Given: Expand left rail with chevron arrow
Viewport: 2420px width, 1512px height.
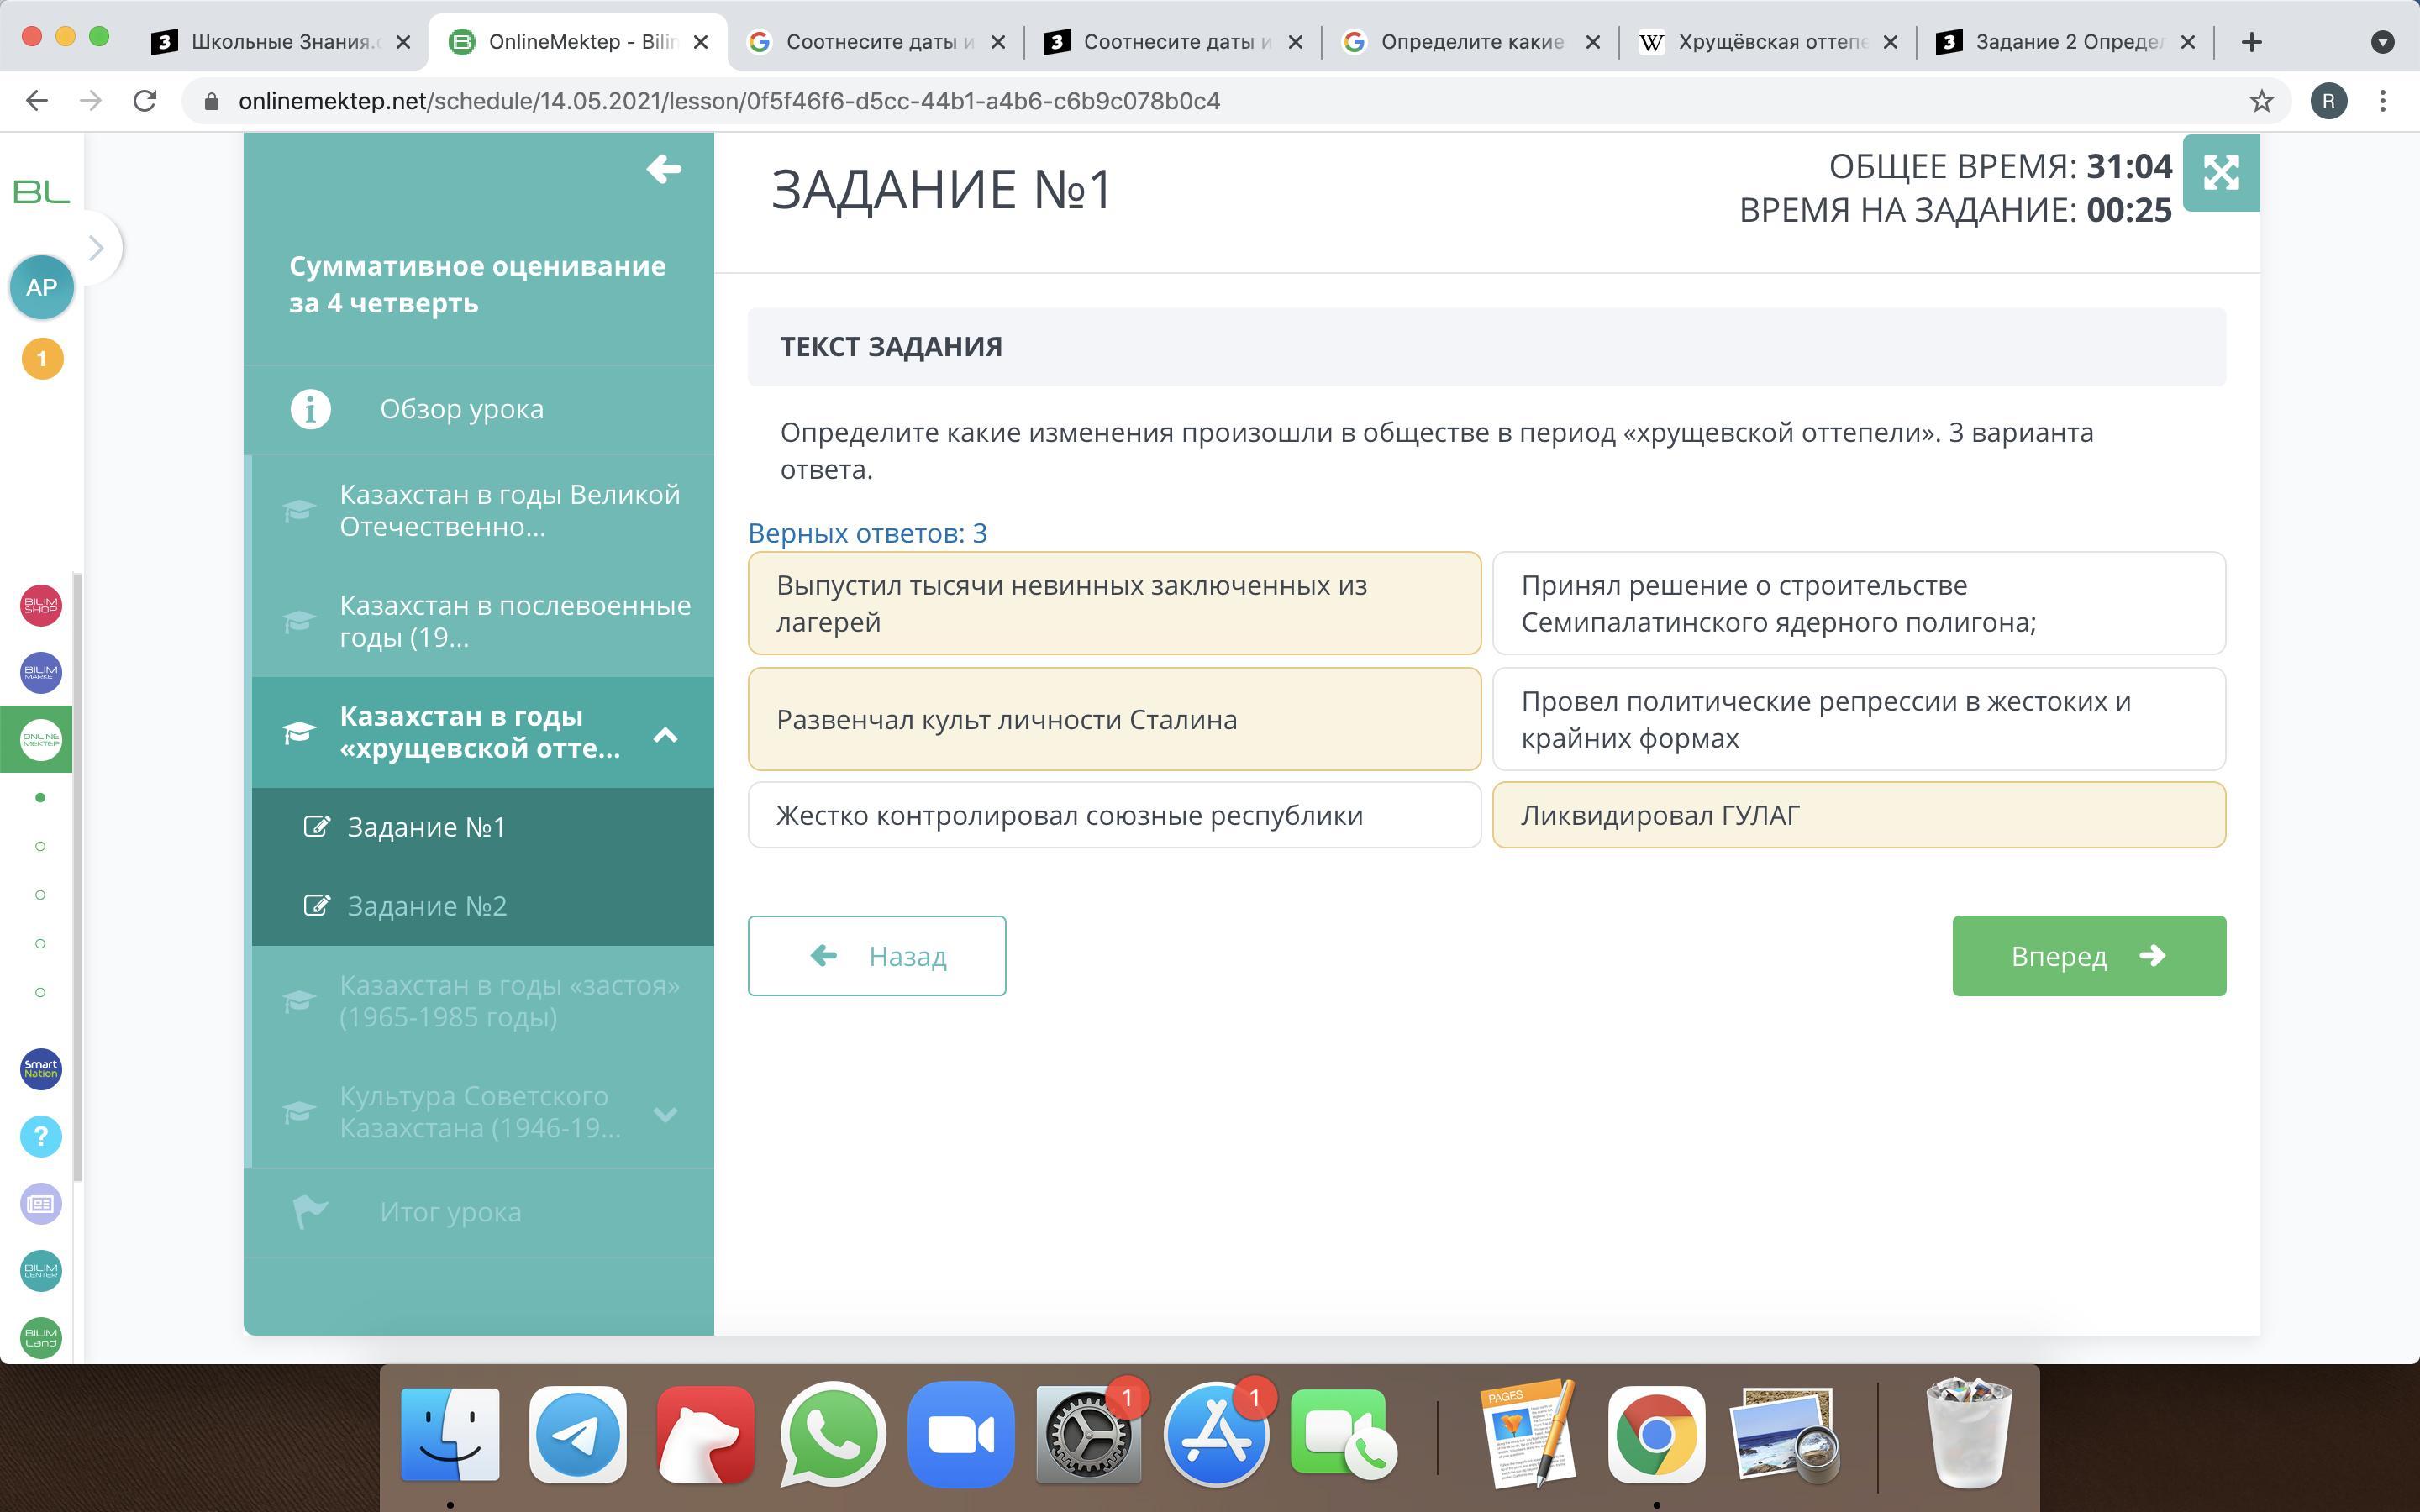Looking at the screenshot, I should pyautogui.click(x=96, y=248).
